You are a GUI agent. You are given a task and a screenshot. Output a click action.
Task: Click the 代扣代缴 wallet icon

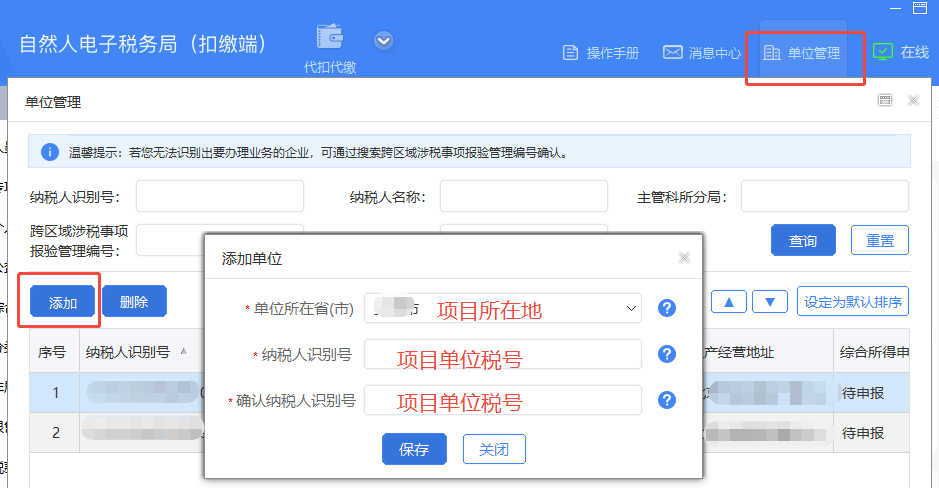[330, 37]
